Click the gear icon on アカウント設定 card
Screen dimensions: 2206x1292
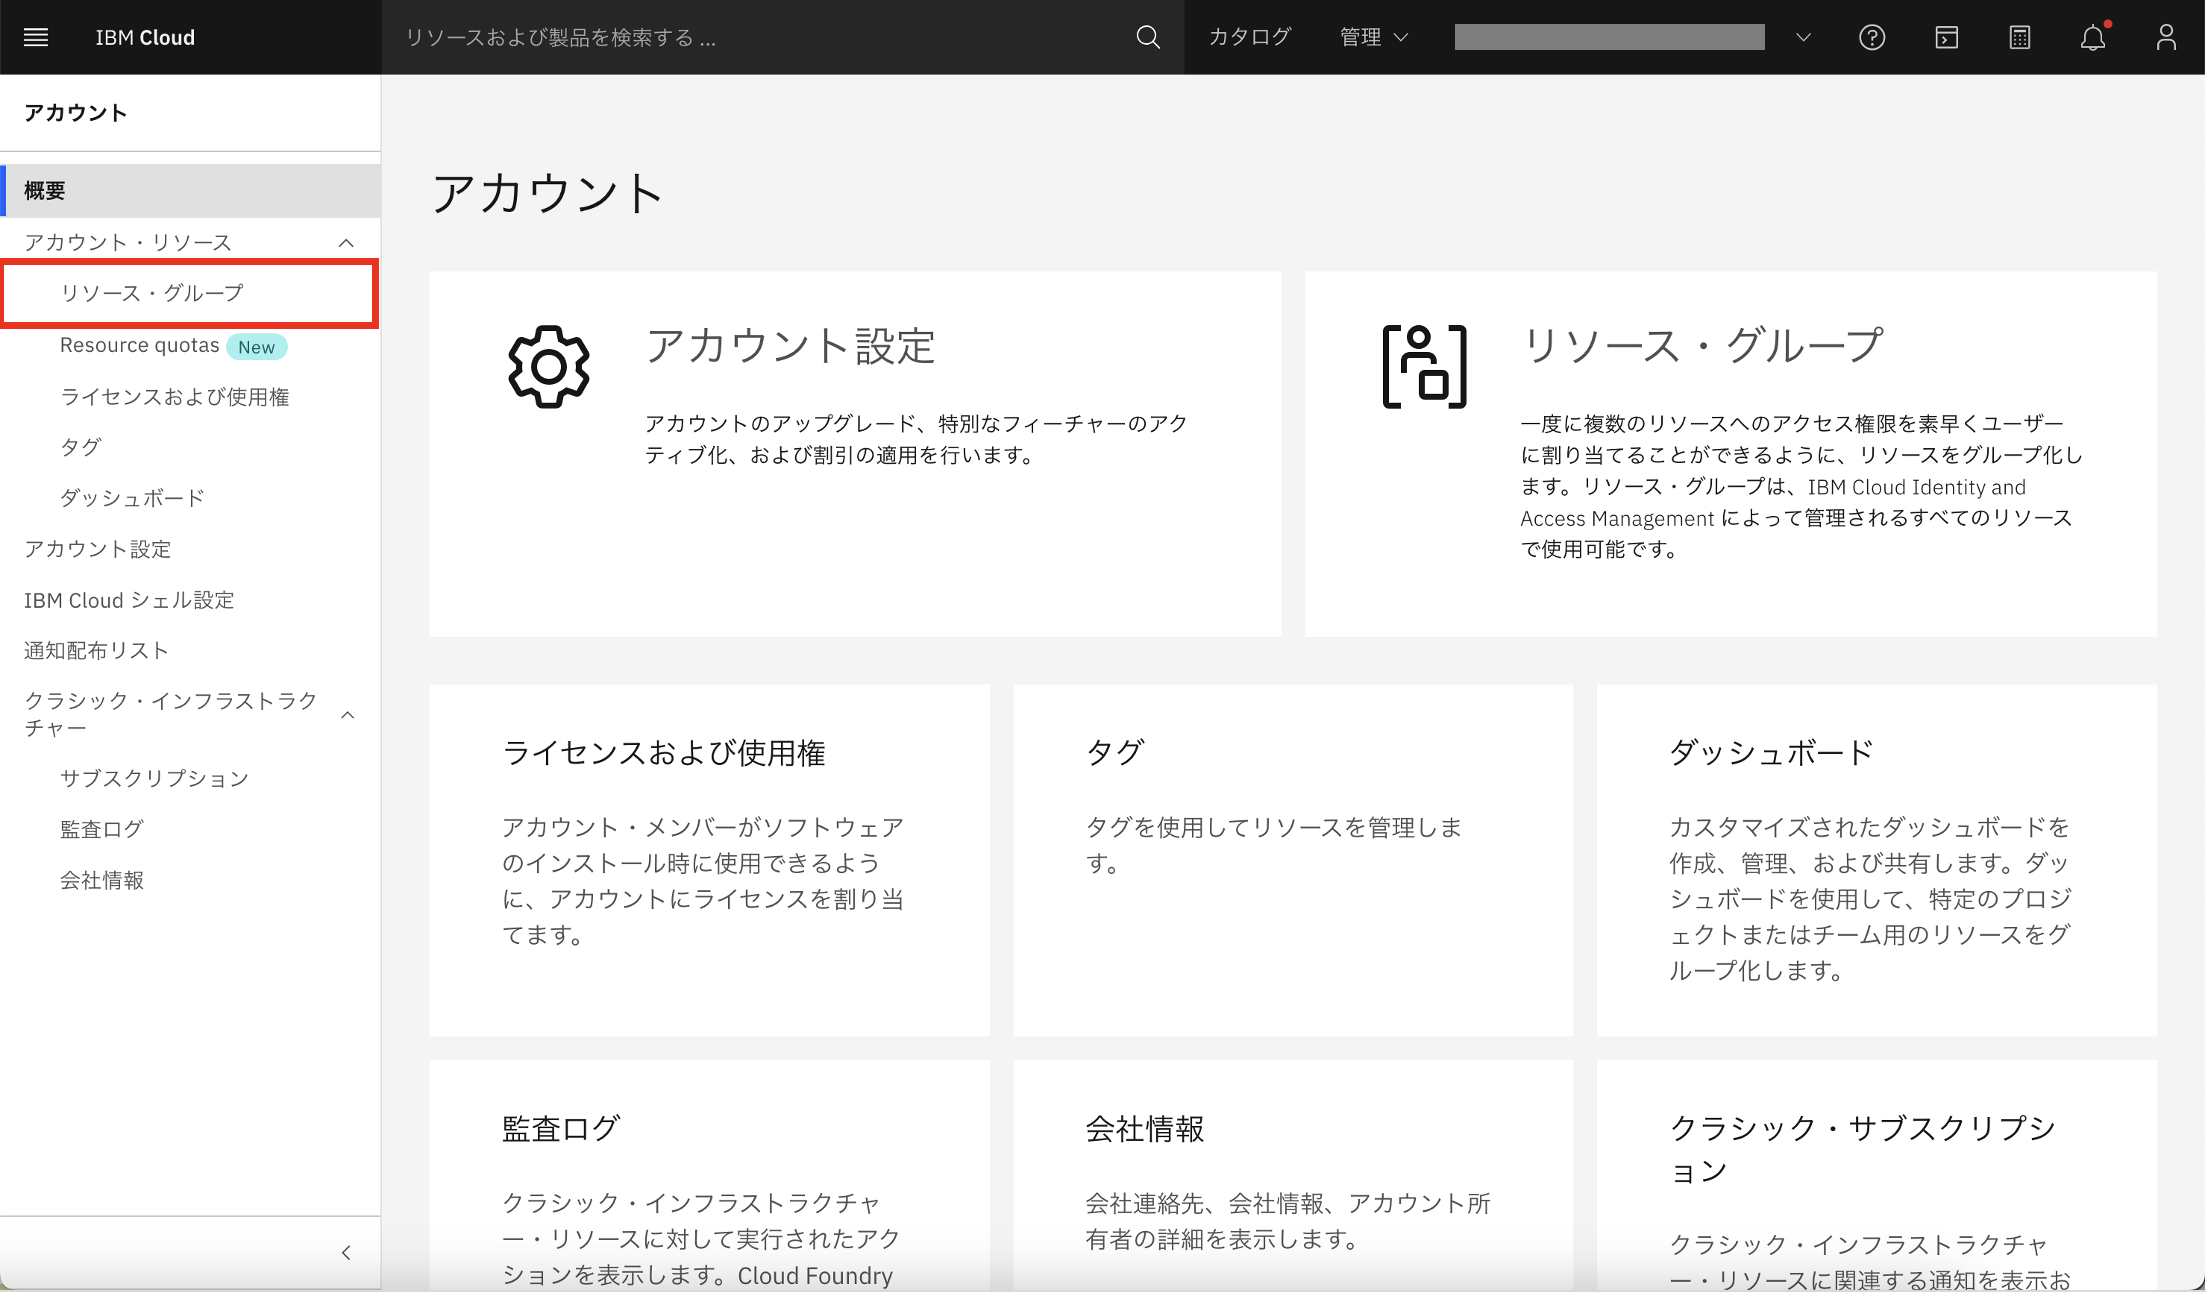pos(549,366)
